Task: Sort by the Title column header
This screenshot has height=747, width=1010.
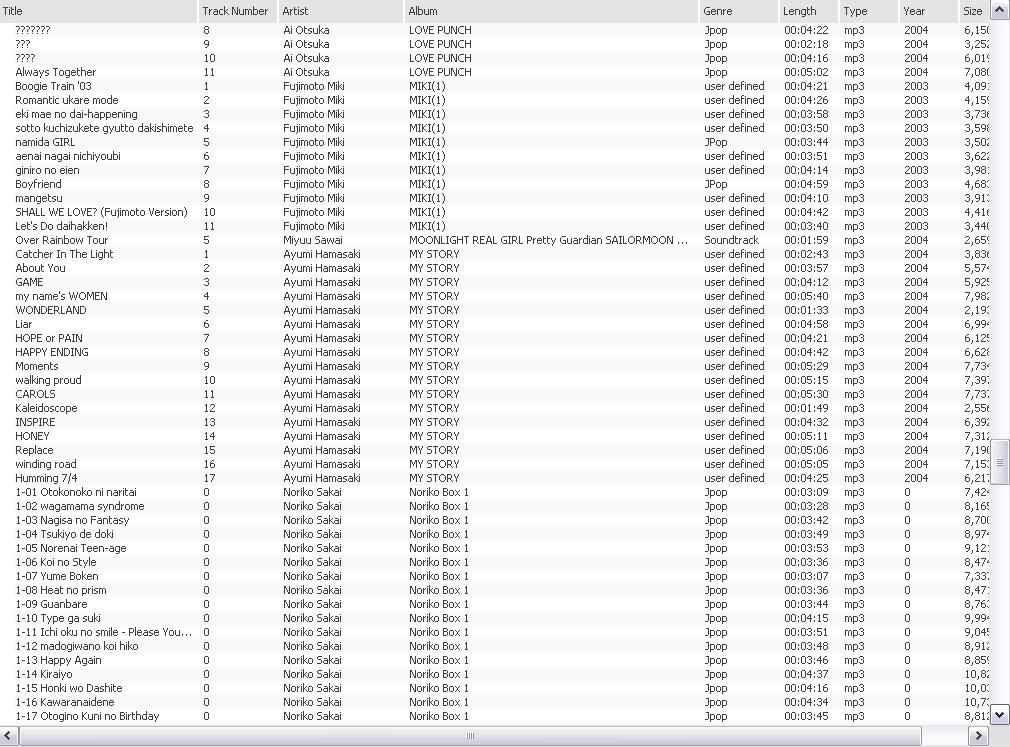Action: click(x=98, y=11)
